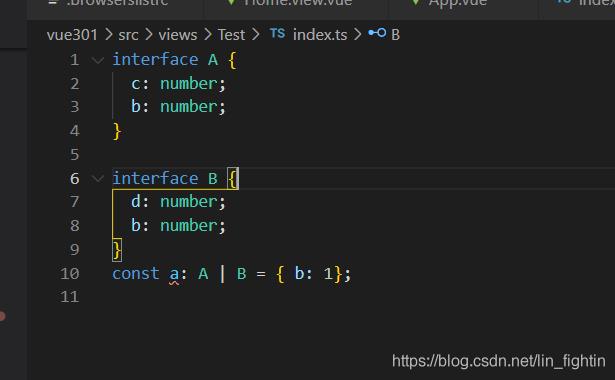Click type B in union on line 10
Viewport: 615px width, 380px height.
(x=242, y=274)
